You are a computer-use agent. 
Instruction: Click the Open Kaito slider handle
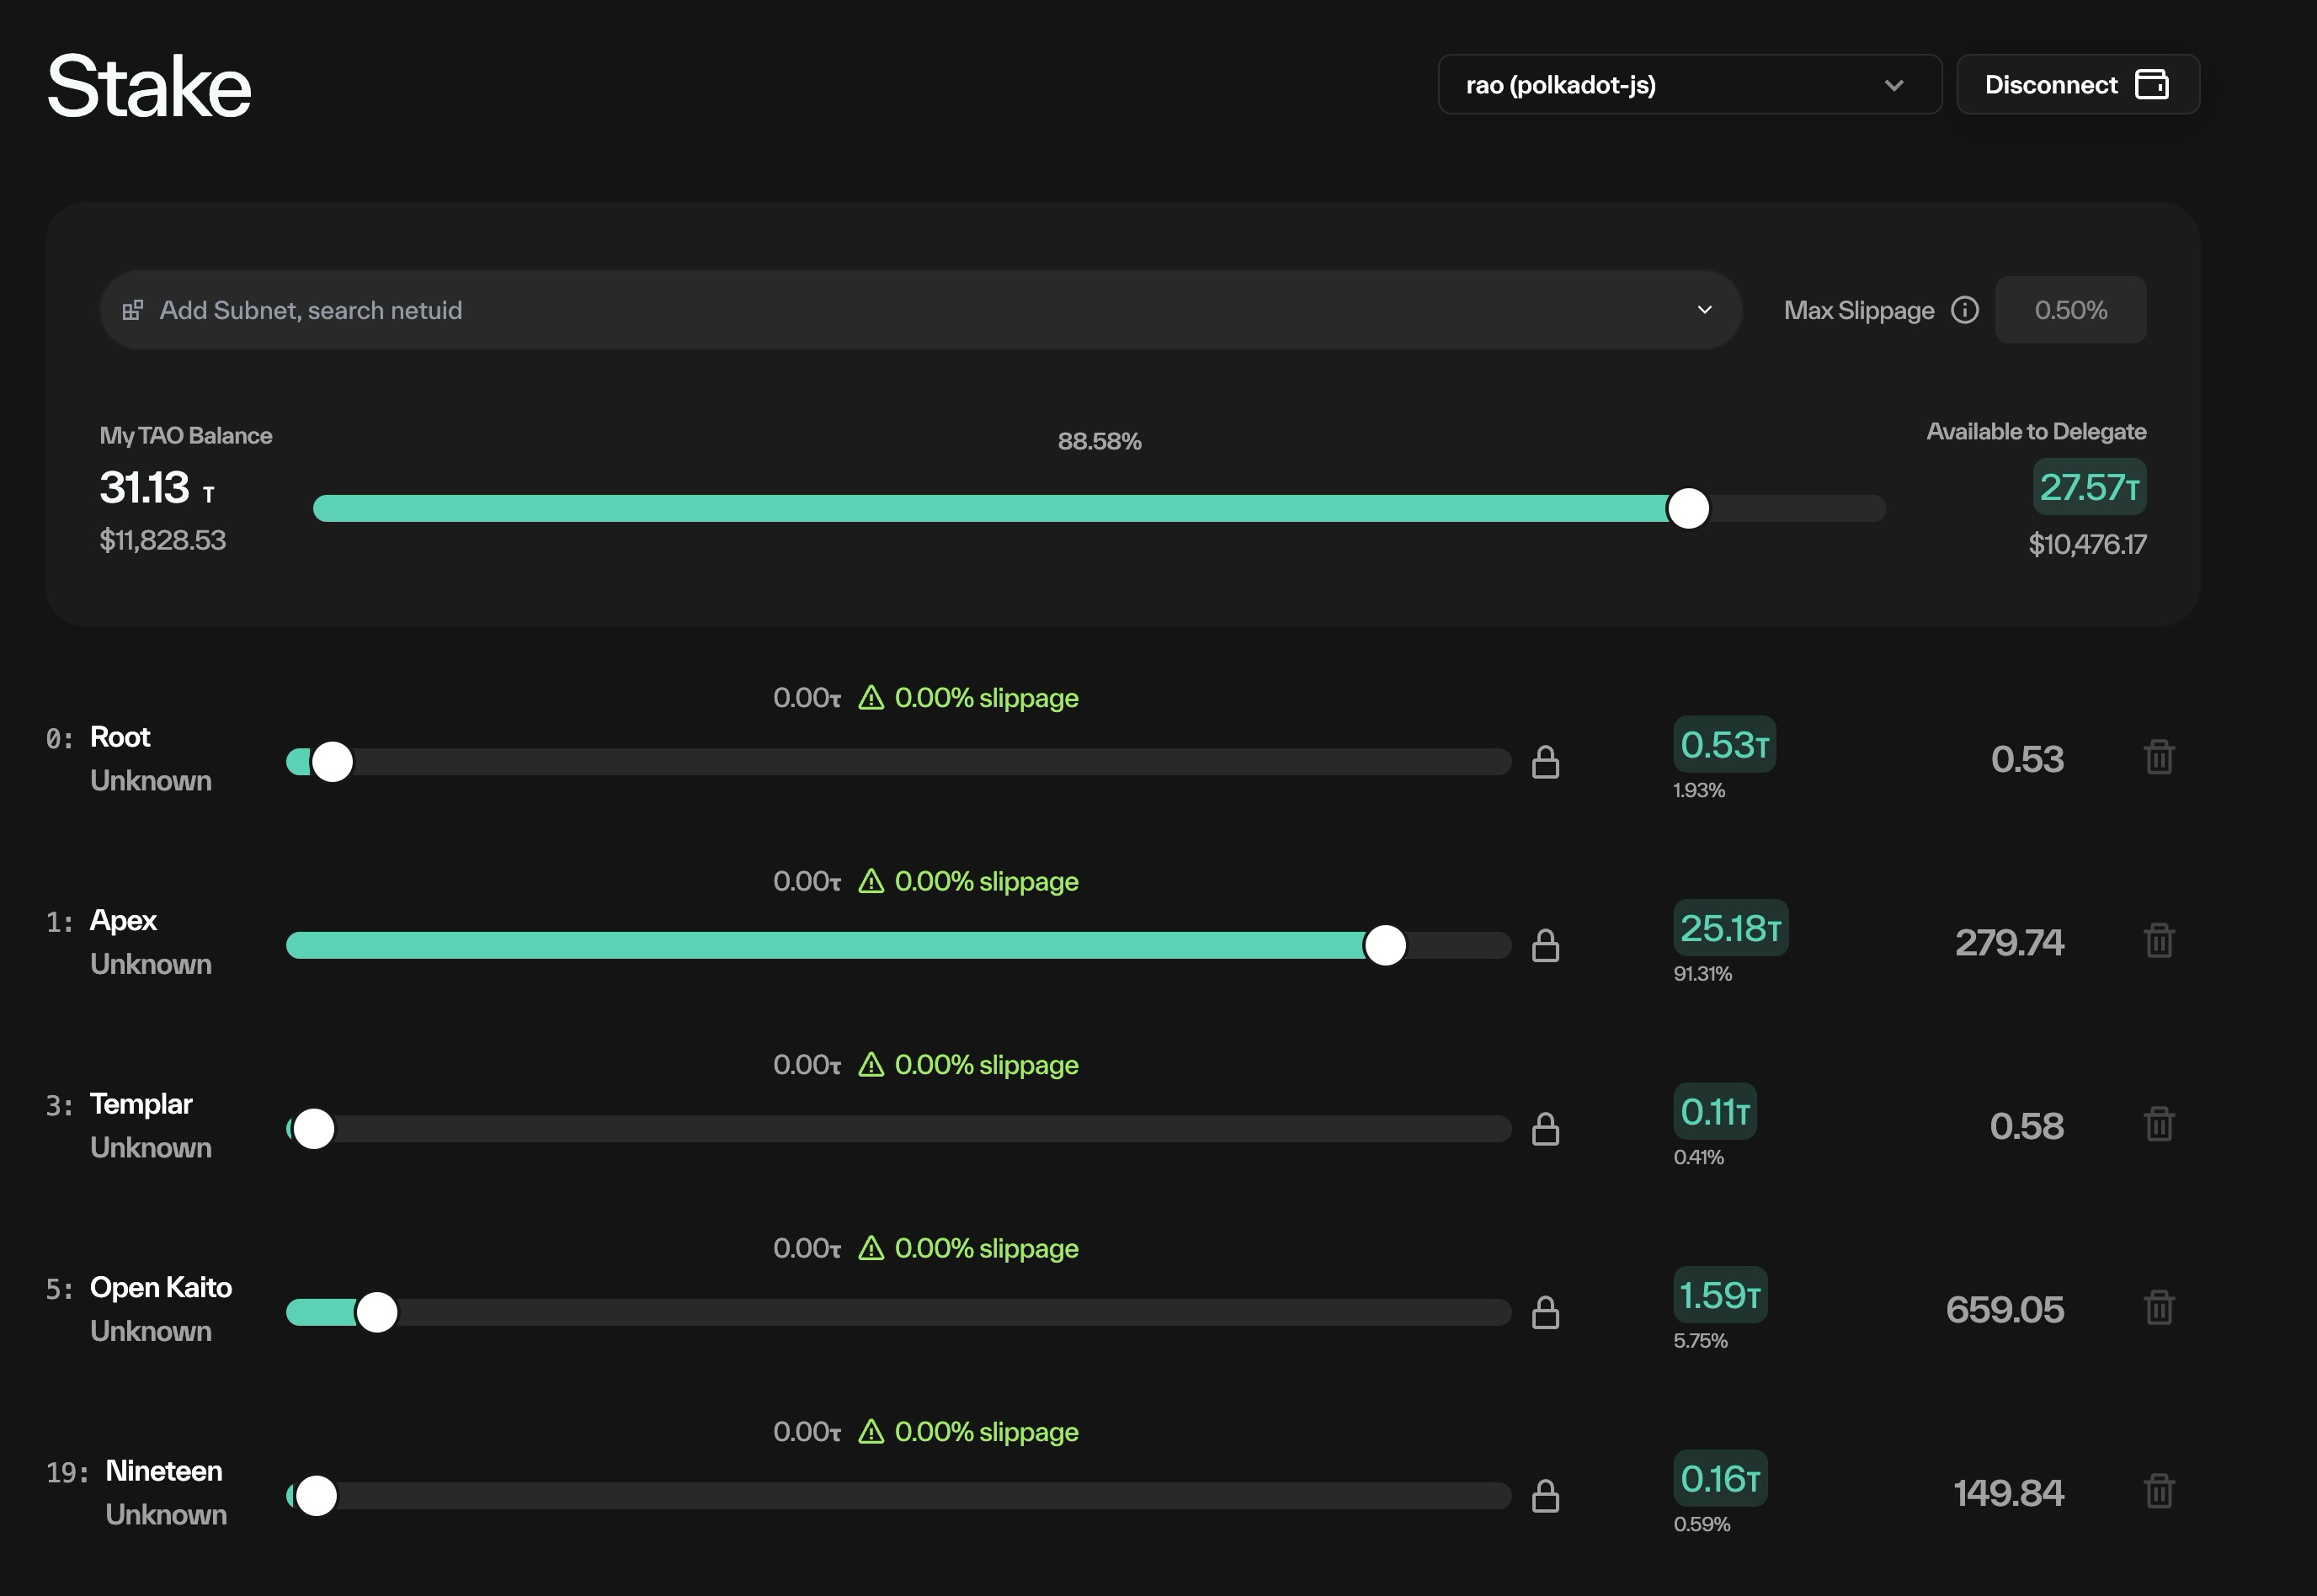(x=377, y=1312)
